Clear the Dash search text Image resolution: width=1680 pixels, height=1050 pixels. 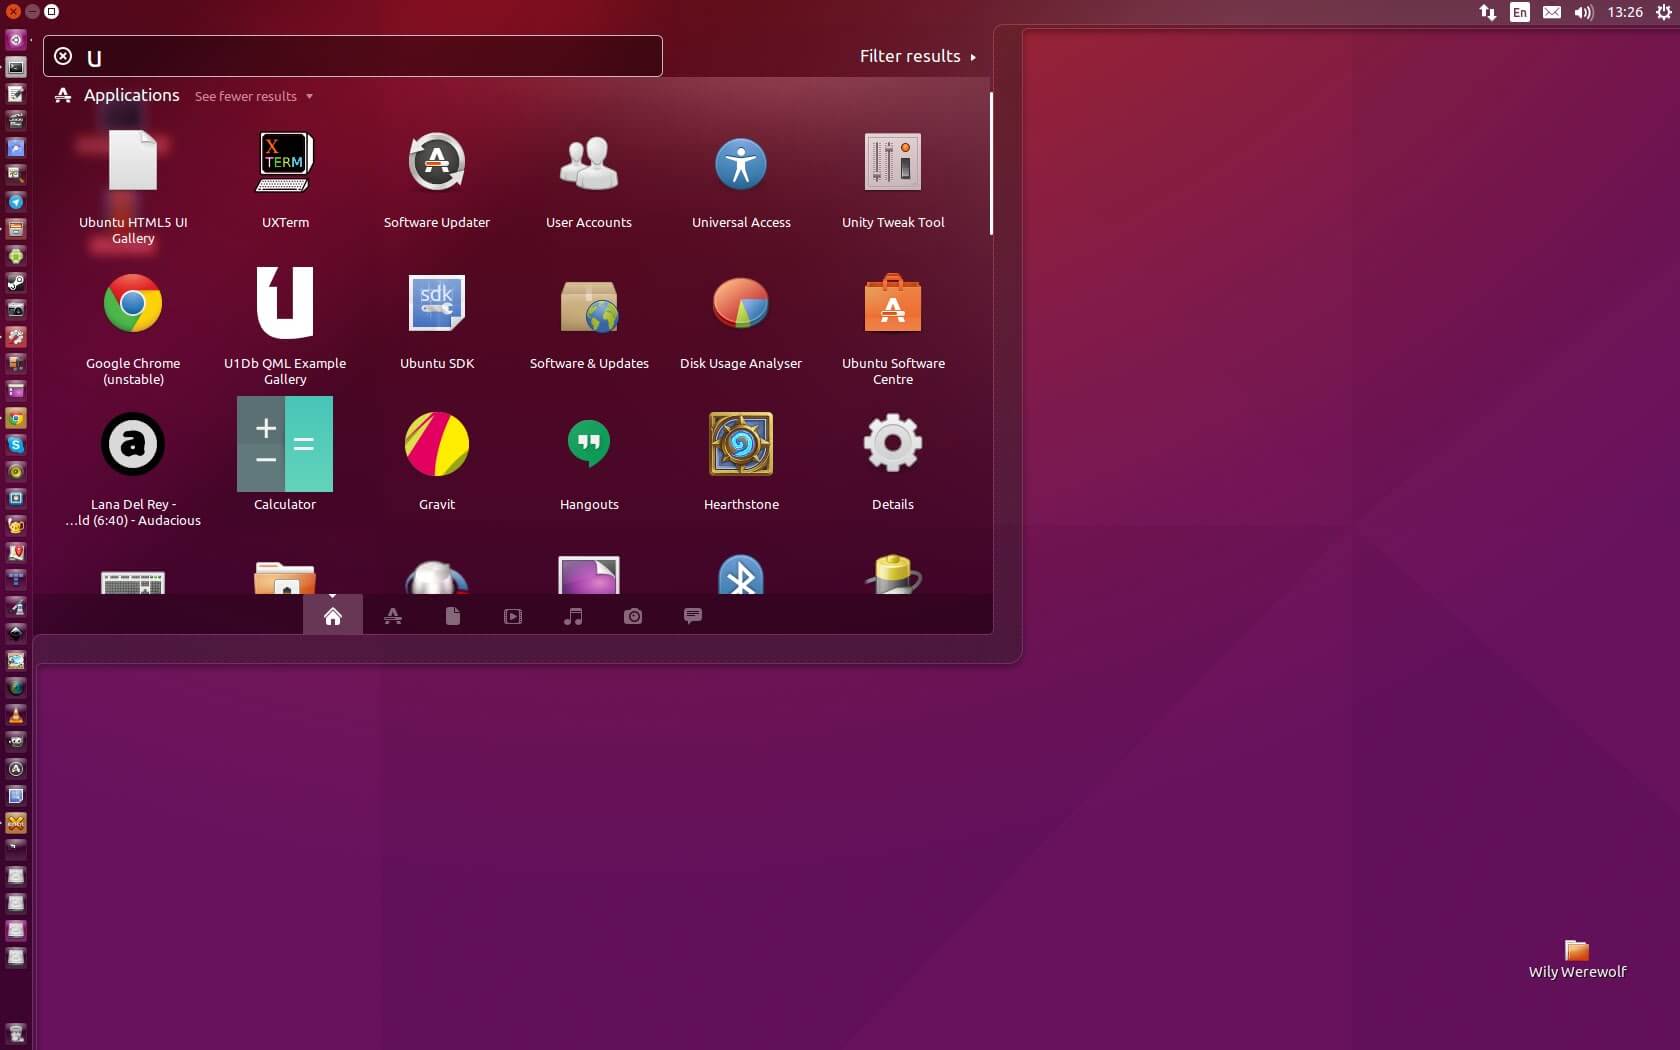63,56
